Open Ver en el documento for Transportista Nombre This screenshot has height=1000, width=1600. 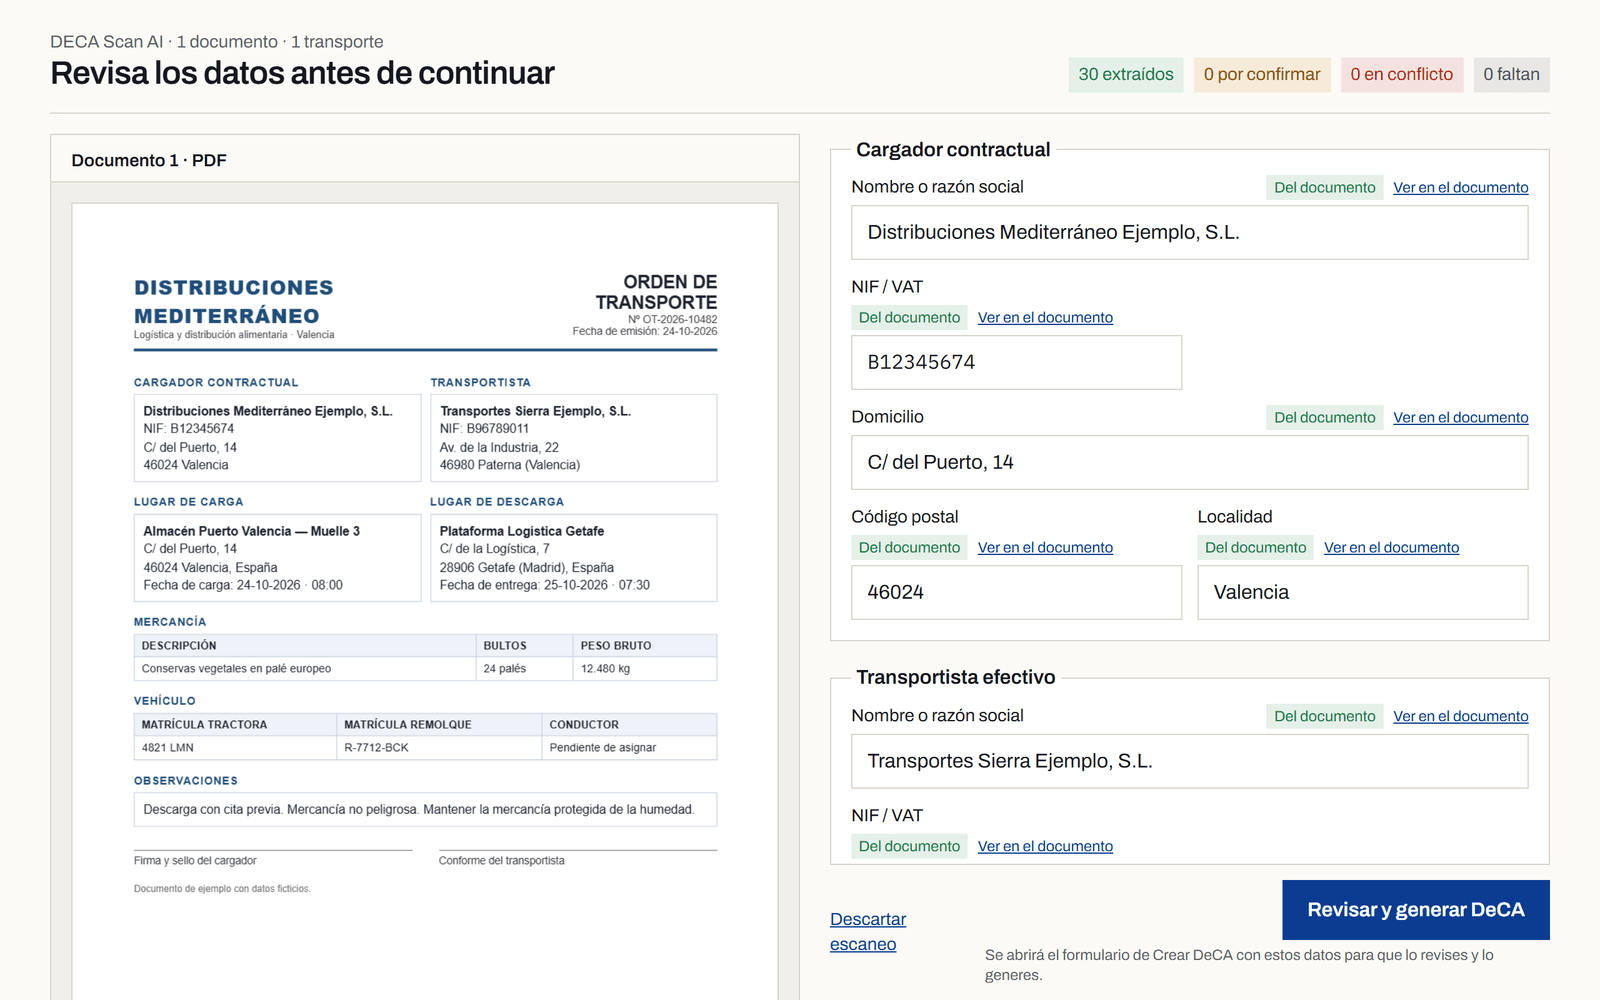[1461, 716]
